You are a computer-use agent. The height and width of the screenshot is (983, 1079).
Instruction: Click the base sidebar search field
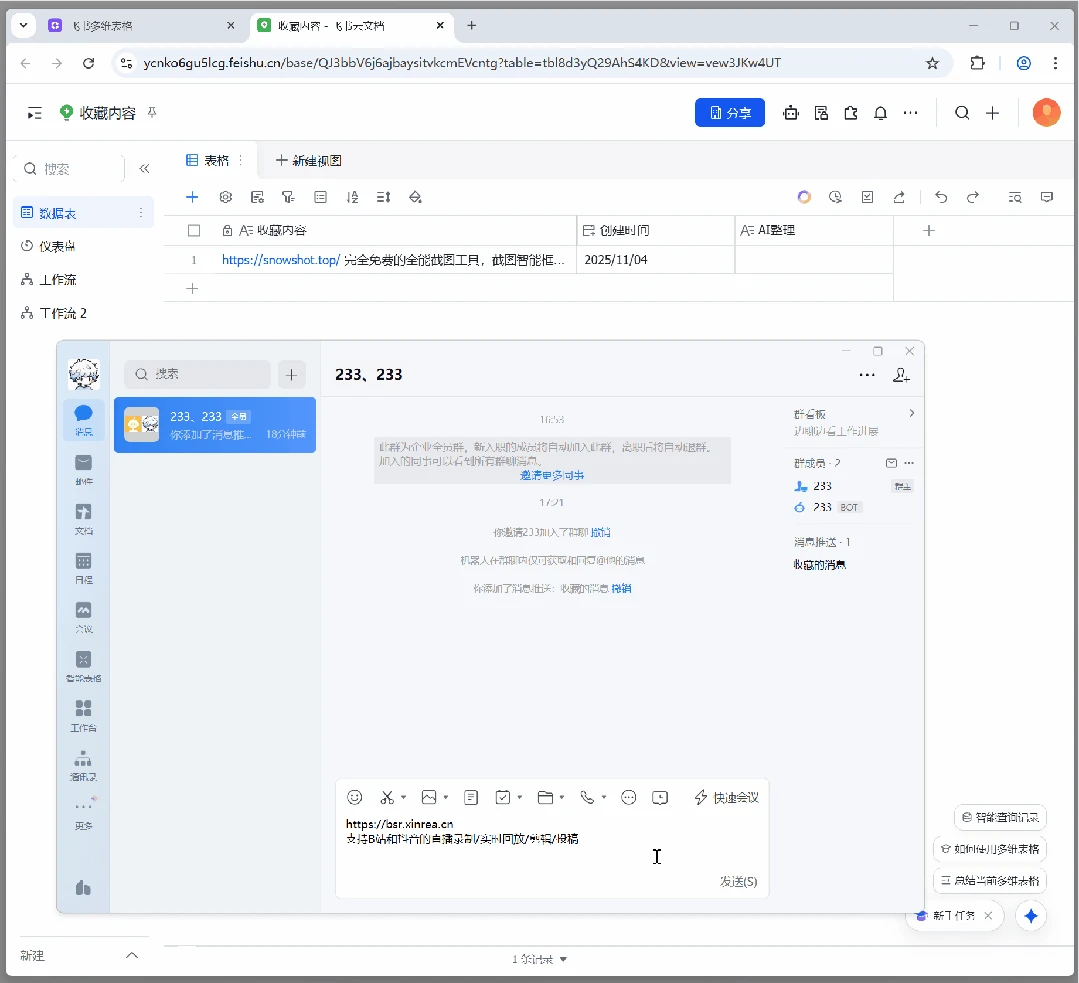(69, 169)
